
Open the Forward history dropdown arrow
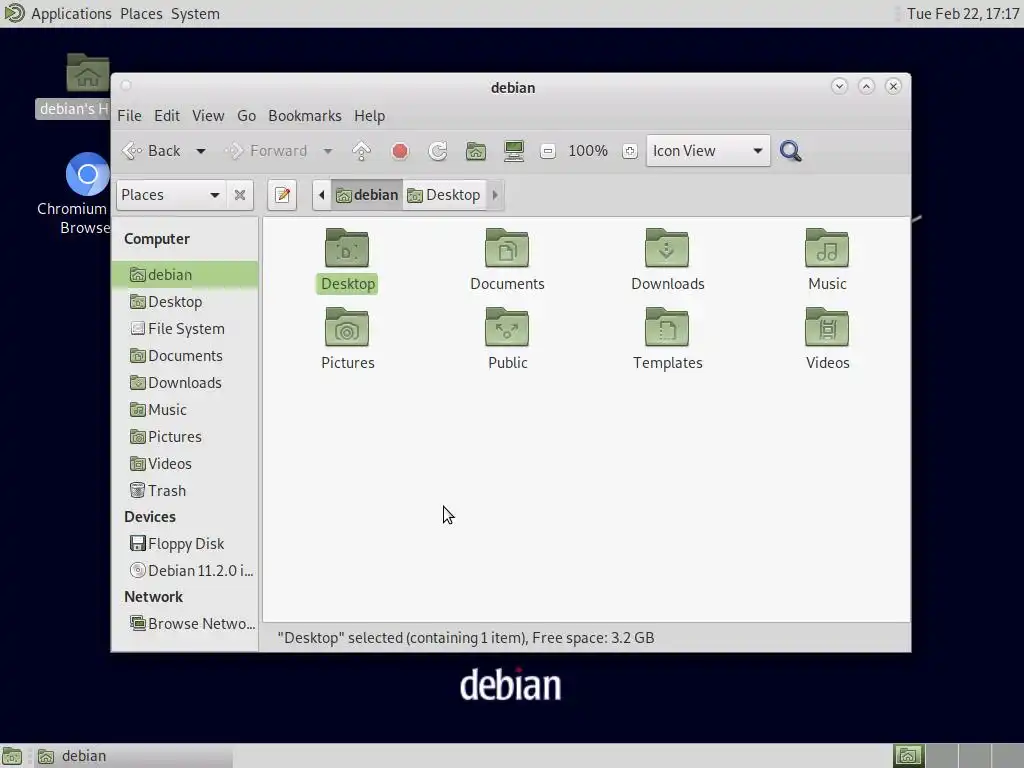(x=328, y=151)
